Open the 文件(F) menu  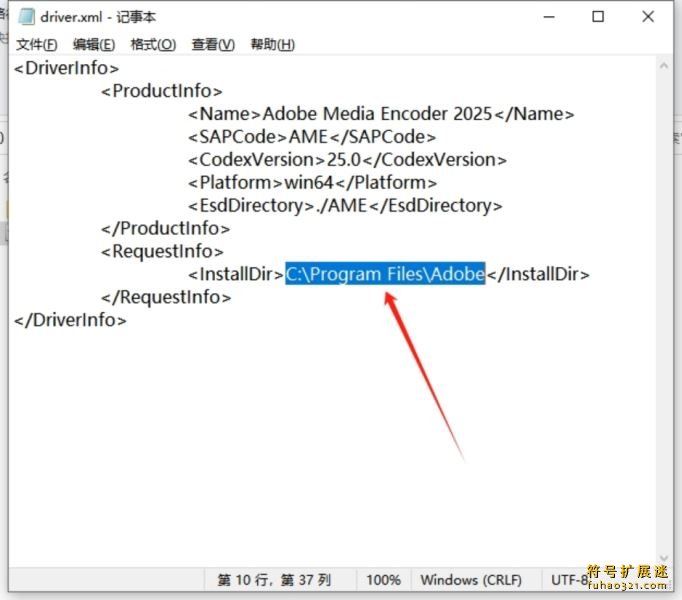[37, 44]
